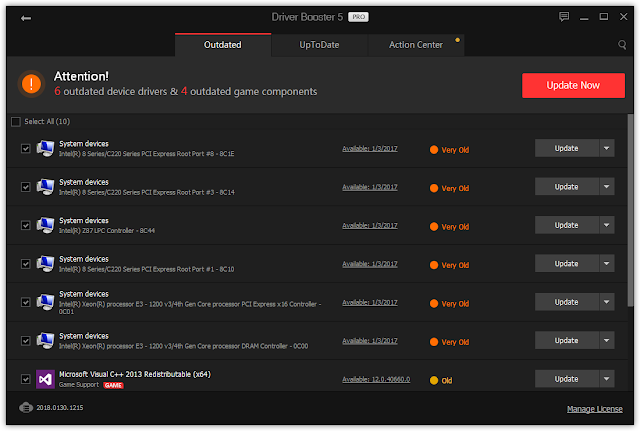Switch to the Outdated tab
This screenshot has width=640, height=431.
223,45
